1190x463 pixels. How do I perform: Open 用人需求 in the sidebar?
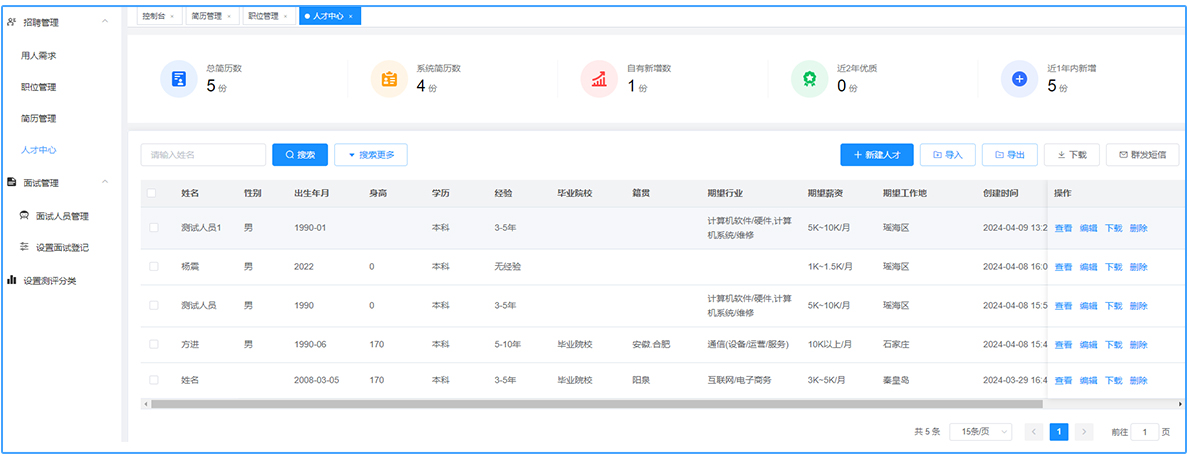click(39, 55)
